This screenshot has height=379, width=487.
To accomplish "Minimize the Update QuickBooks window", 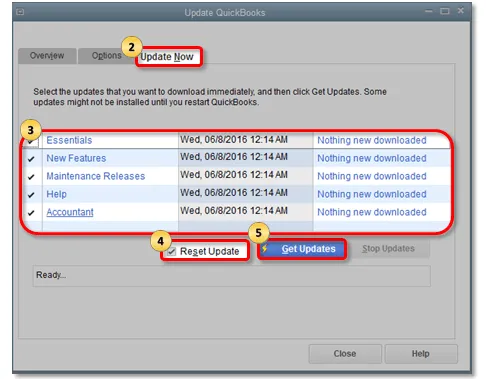I will 429,11.
